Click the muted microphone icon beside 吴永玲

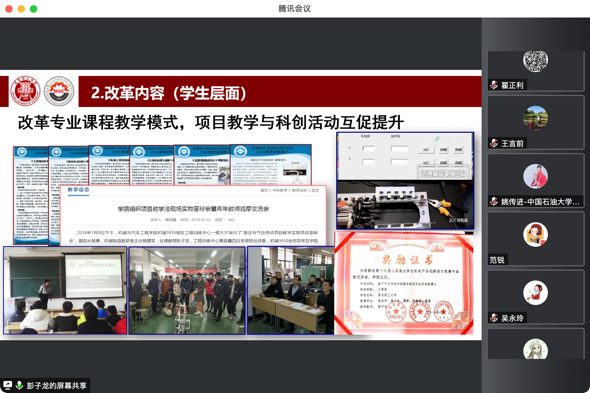[x=494, y=318]
